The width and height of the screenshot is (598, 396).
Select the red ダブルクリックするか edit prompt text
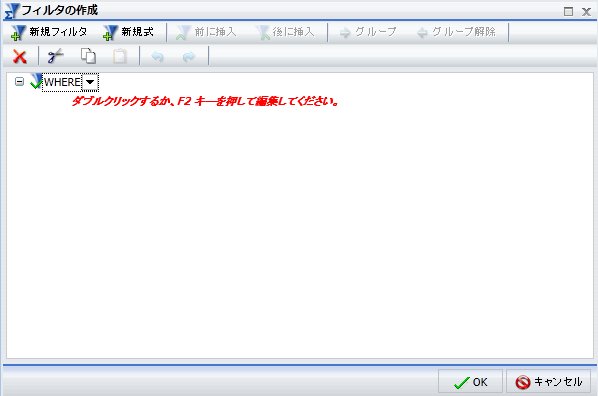(x=205, y=101)
